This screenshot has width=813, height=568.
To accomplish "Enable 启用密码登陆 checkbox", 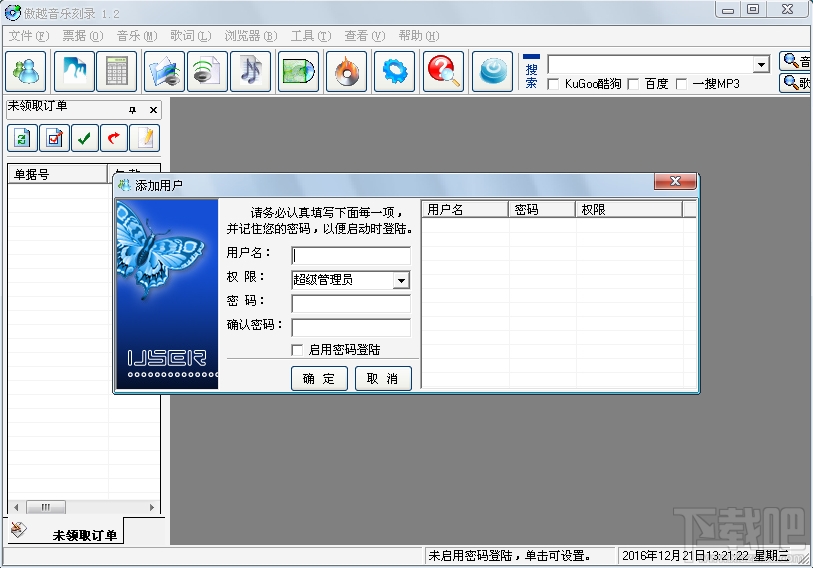I will 297,350.
